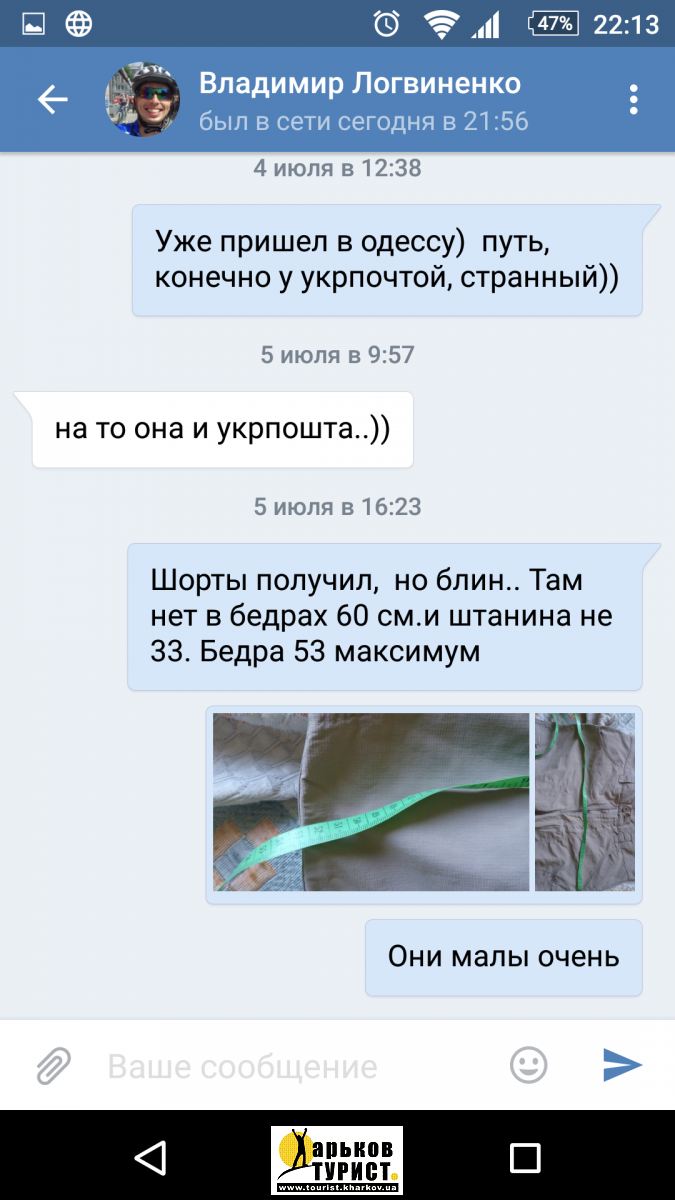The width and height of the screenshot is (675, 1200).
Task: Tap the send message arrow
Action: click(x=622, y=1065)
